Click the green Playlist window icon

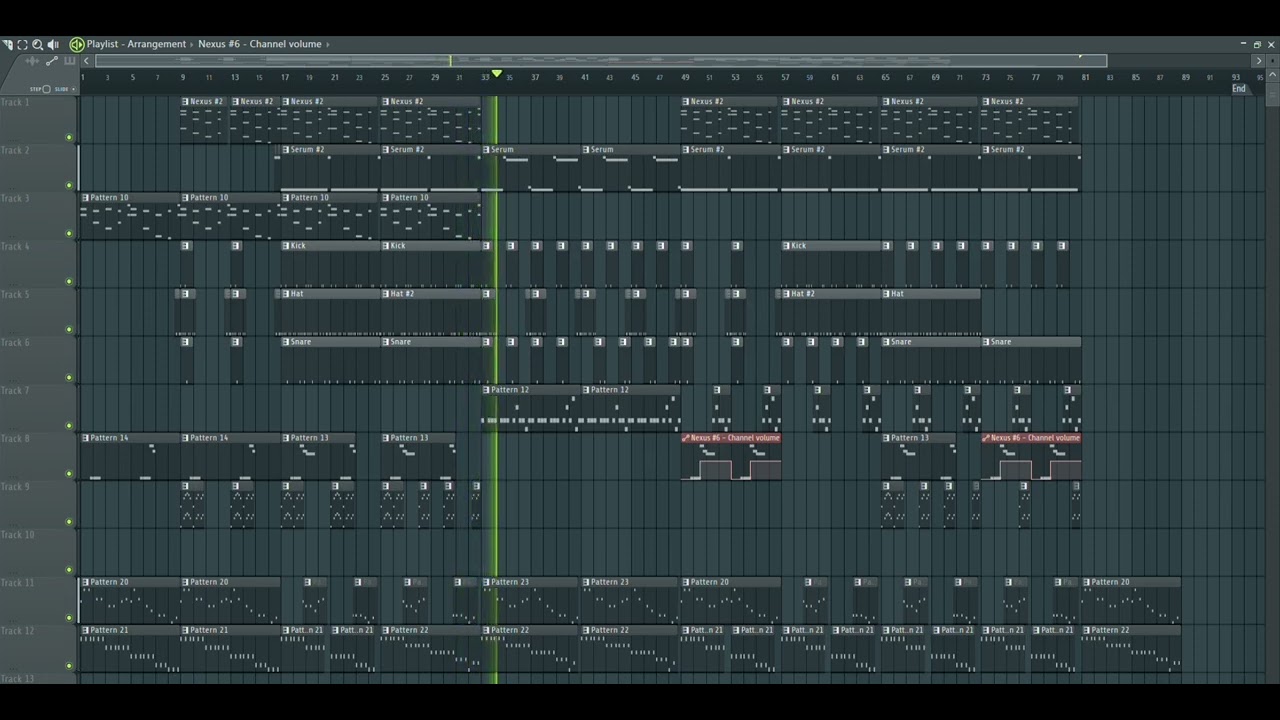76,44
